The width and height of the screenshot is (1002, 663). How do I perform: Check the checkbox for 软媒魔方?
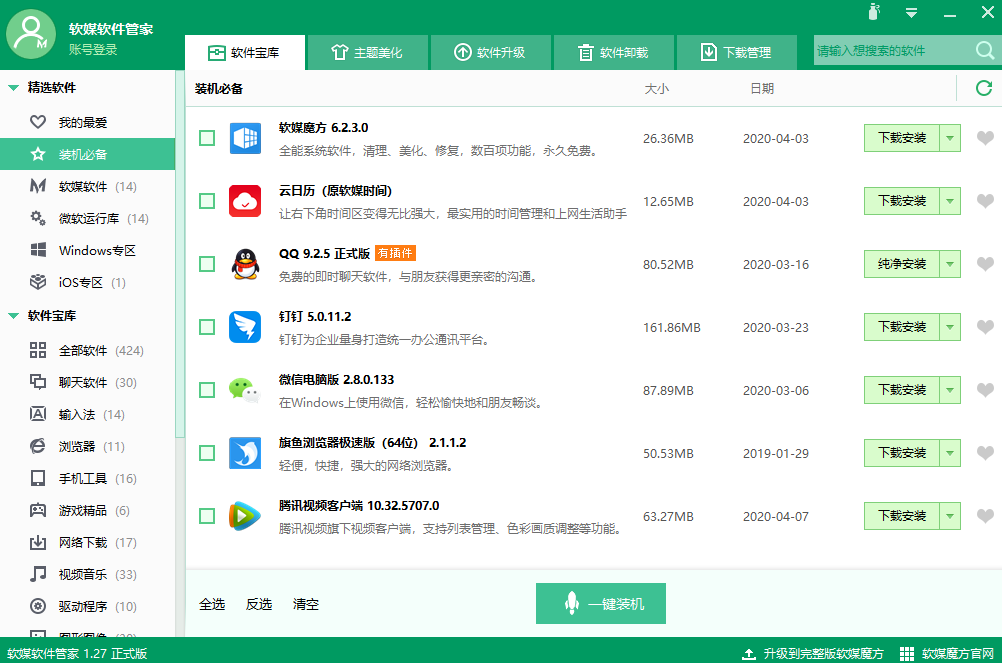[x=207, y=138]
